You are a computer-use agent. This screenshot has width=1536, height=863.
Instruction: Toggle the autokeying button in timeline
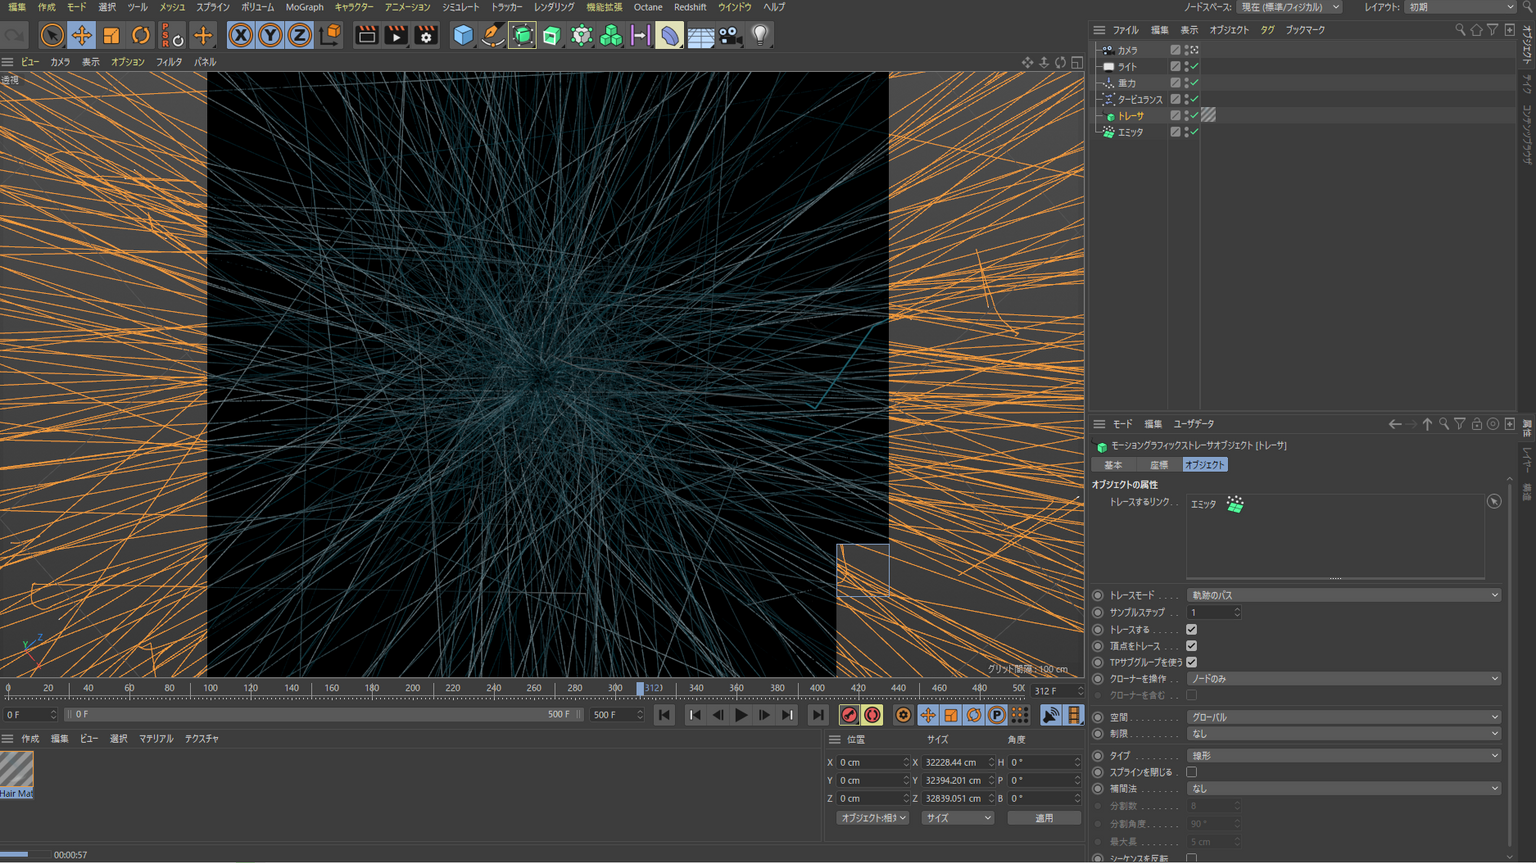pos(873,715)
